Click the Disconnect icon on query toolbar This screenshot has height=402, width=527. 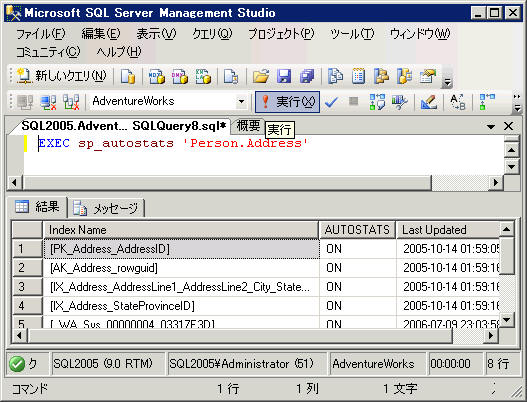[48, 102]
